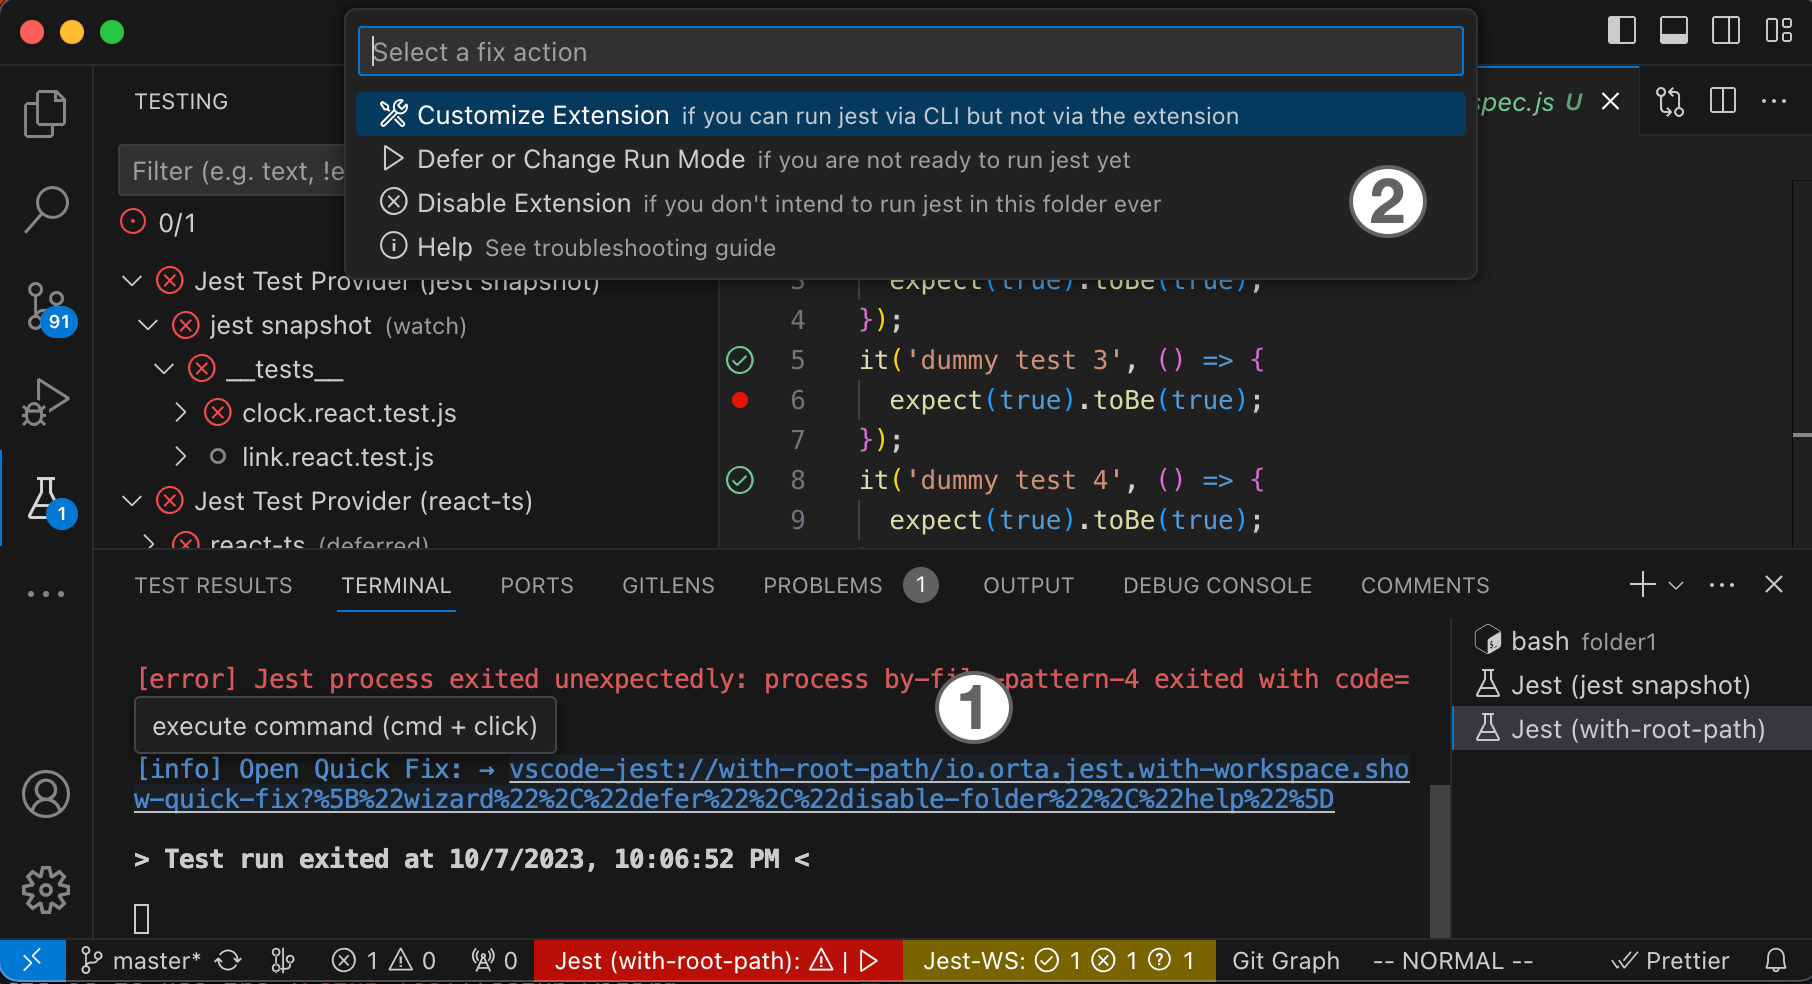Open the vscode-jest quick fix link
This screenshot has width=1812, height=984.
772,784
